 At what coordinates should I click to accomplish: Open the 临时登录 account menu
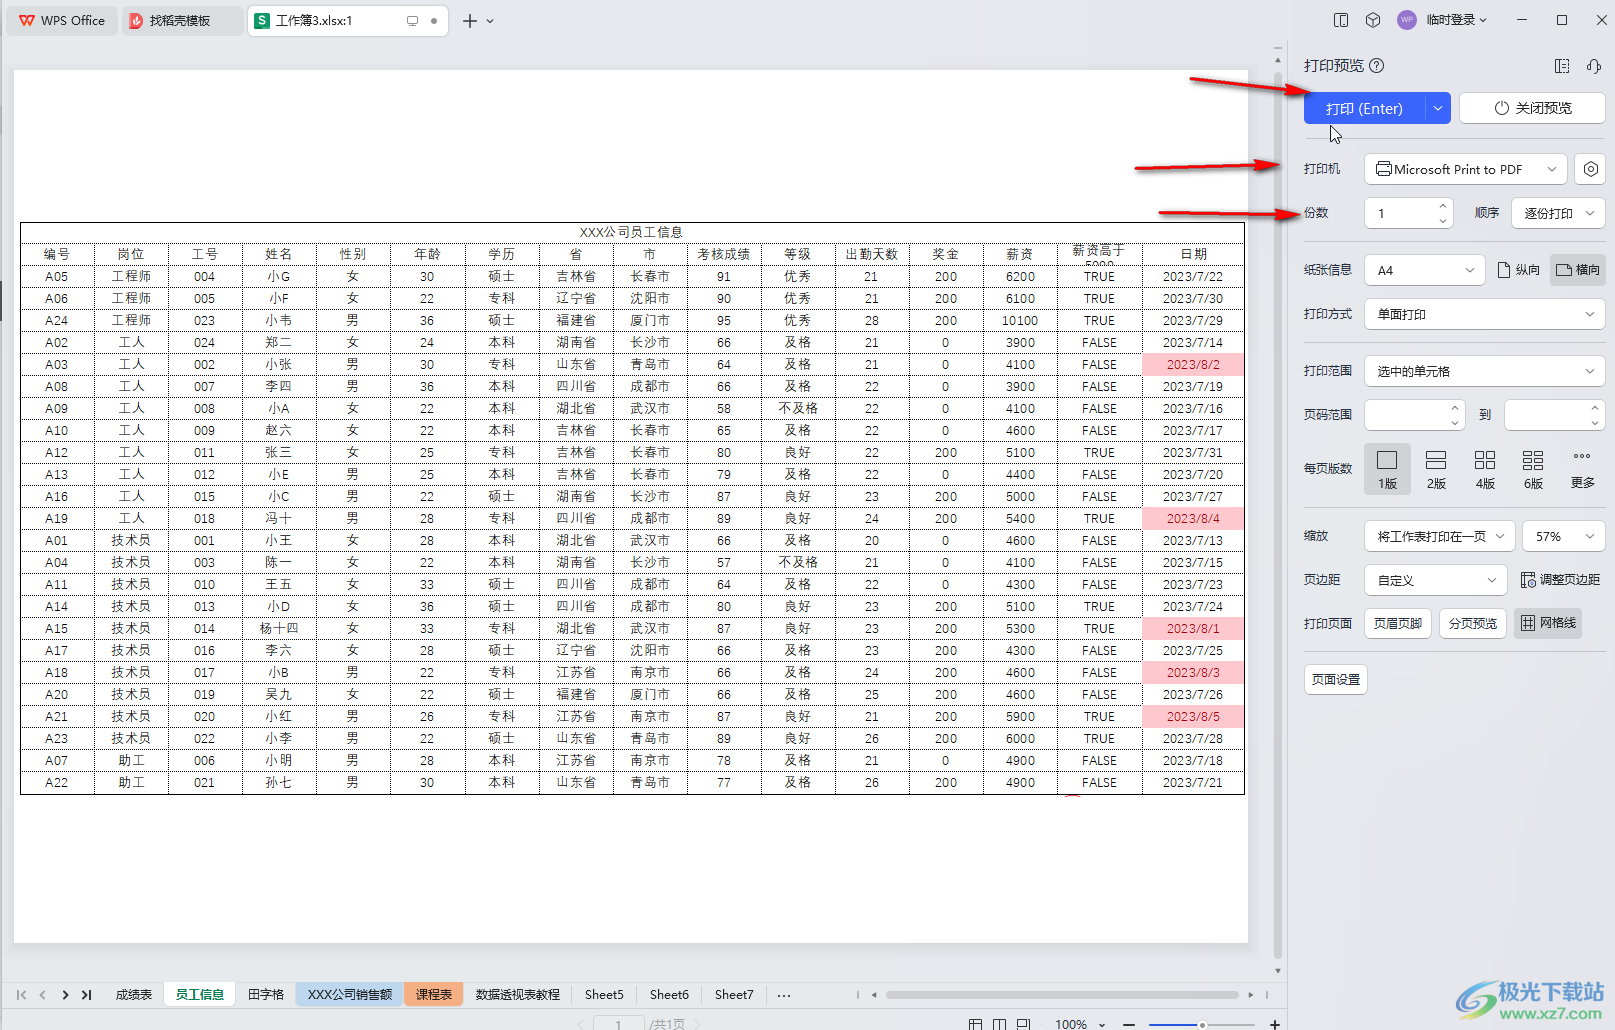(1443, 20)
